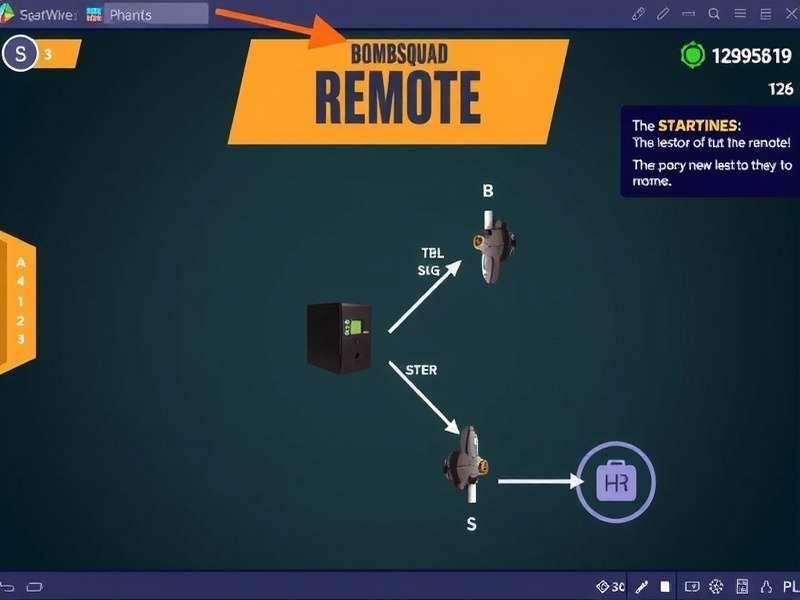
Task: Click the flask icon in the bottom bar
Action: pos(766,587)
